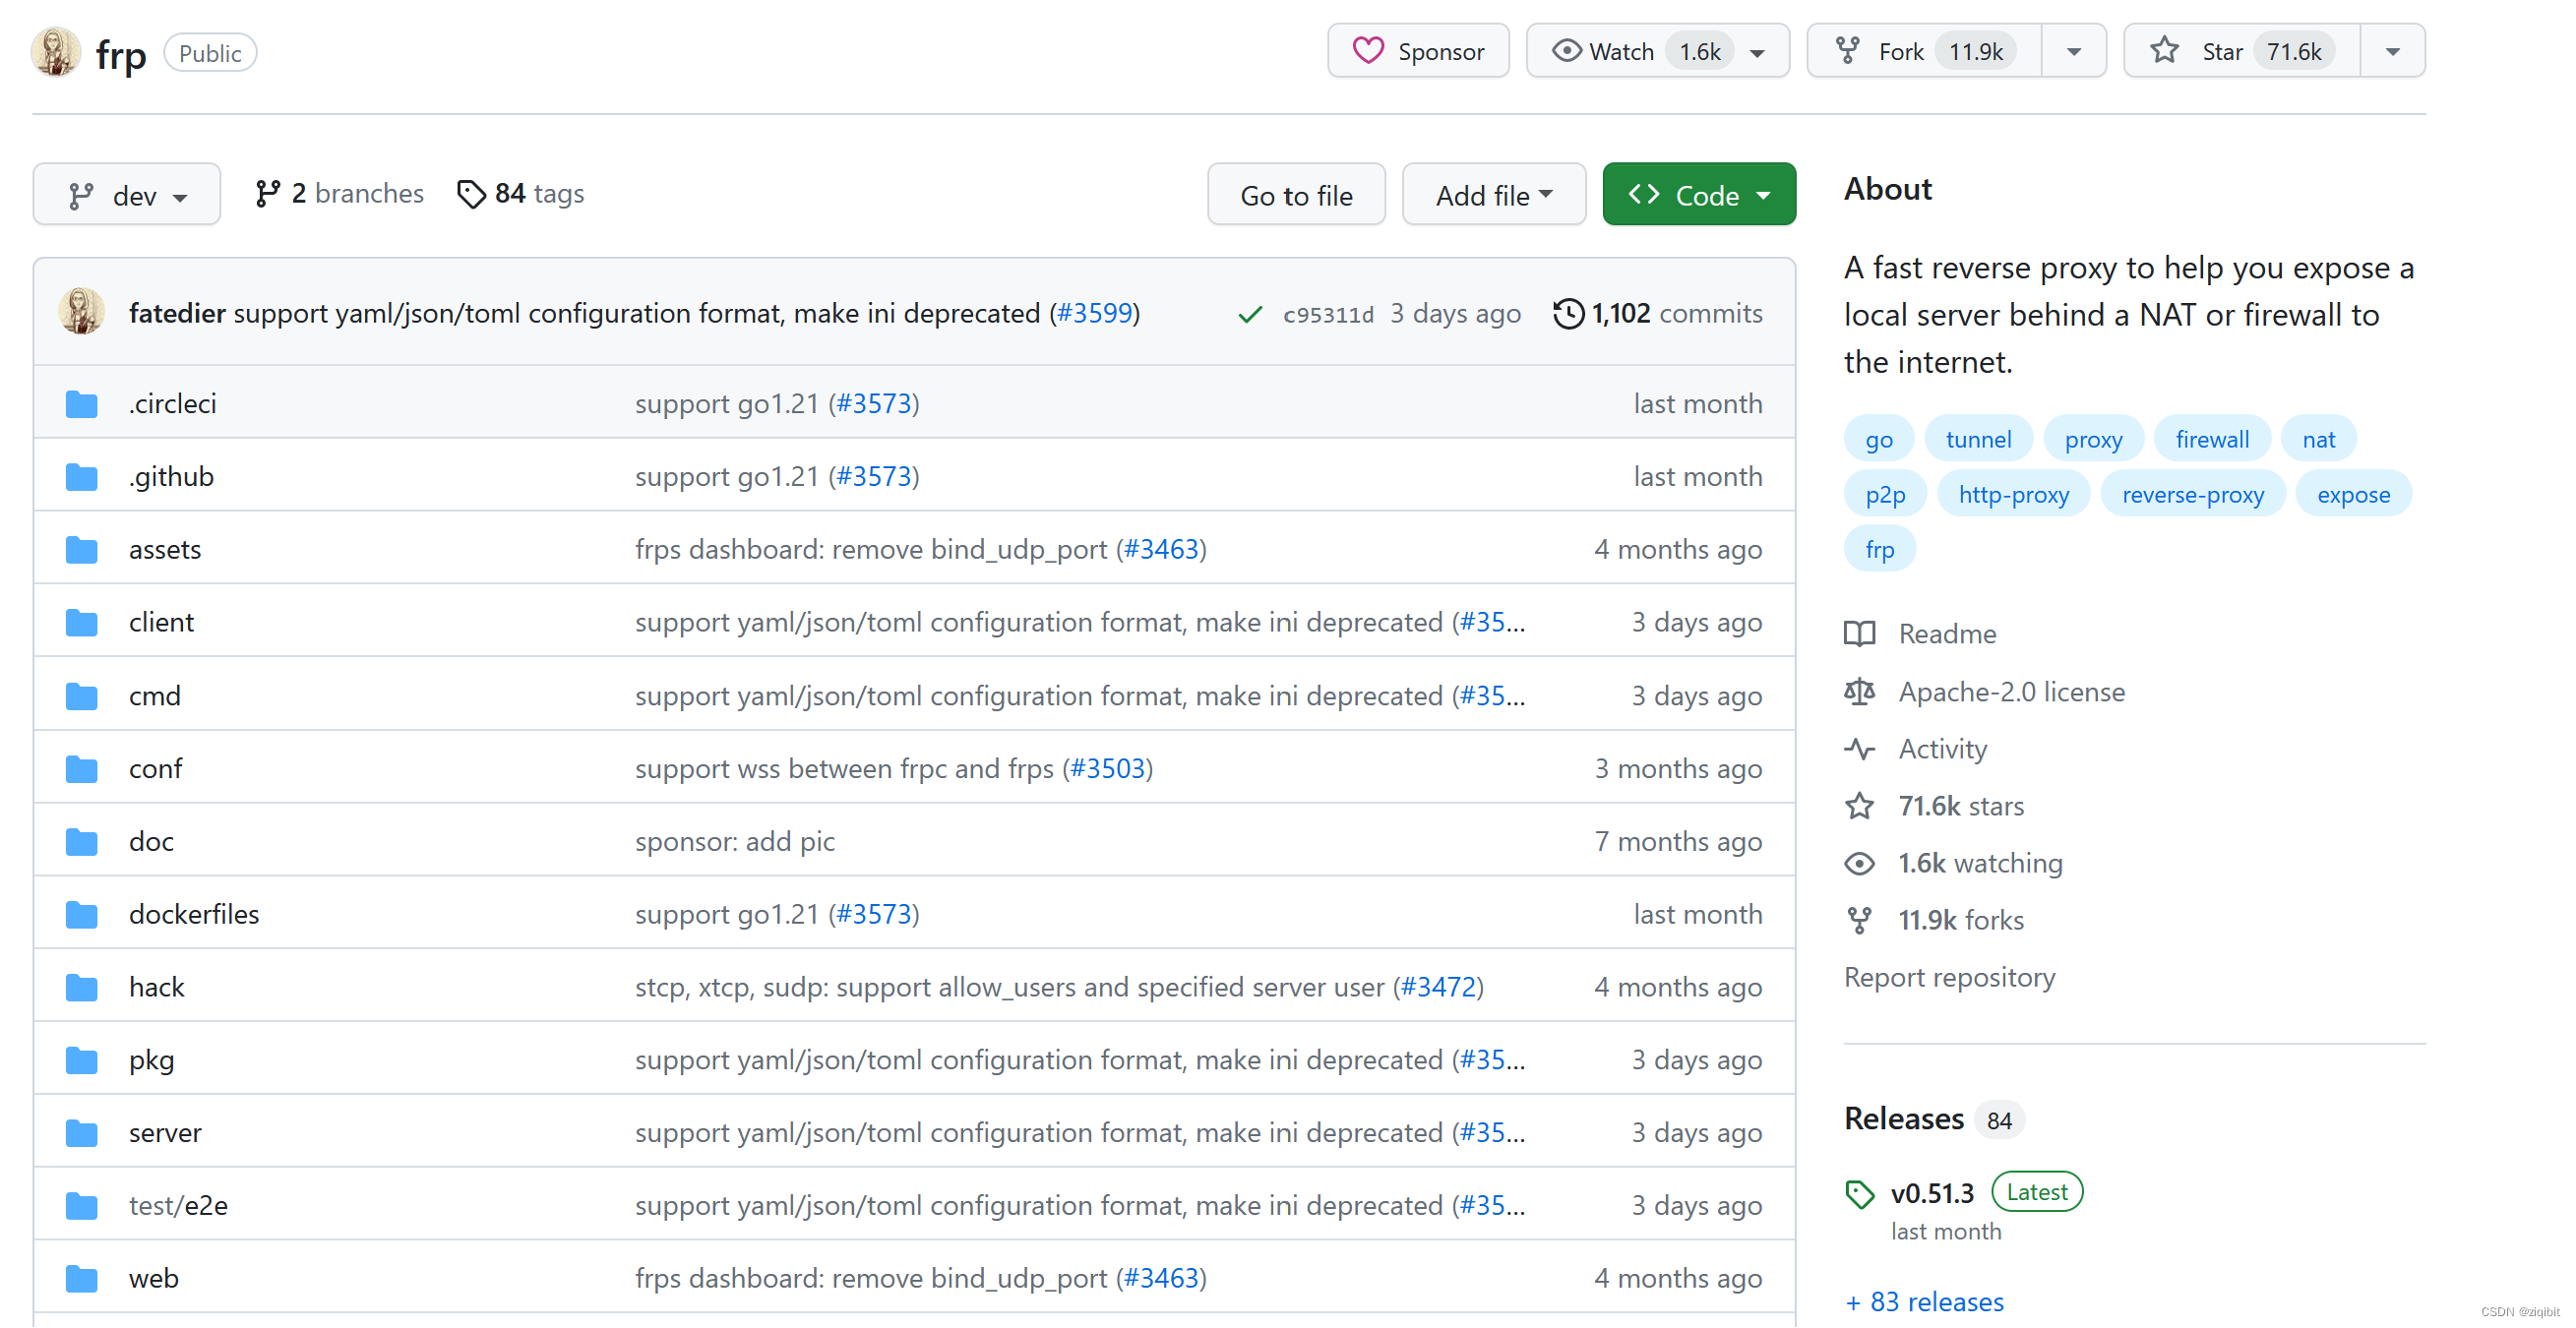Screen dimensions: 2576x1328
Task: Open the Star lists dropdown arrow
Action: (2392, 52)
